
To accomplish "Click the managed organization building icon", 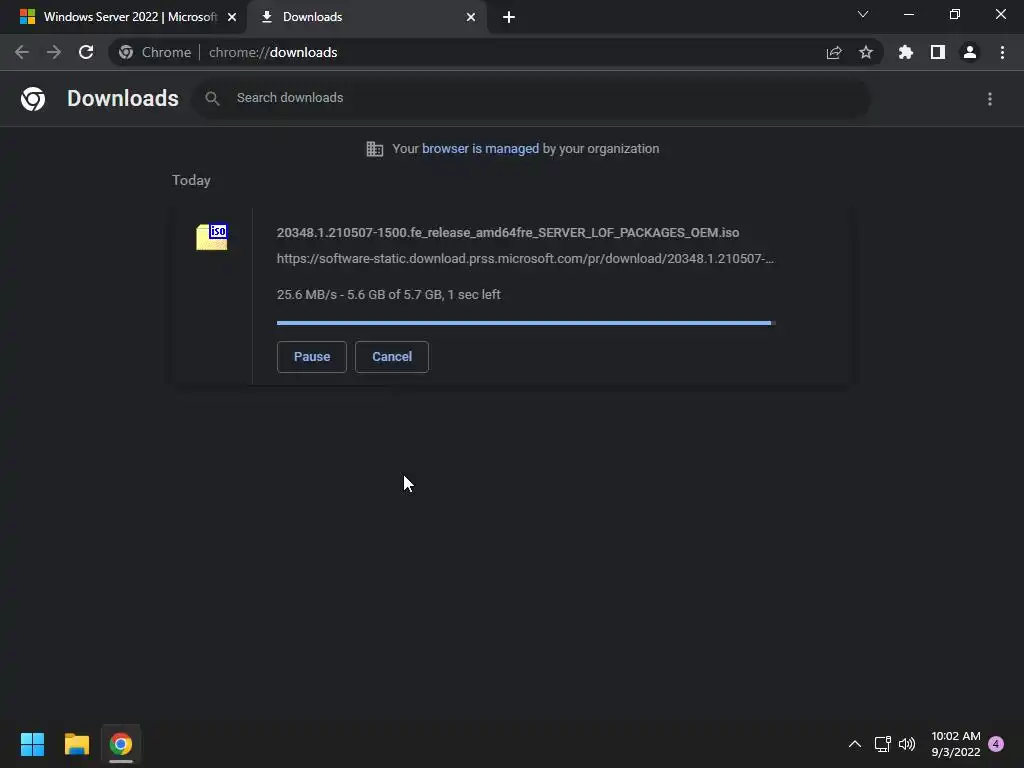I will (375, 149).
